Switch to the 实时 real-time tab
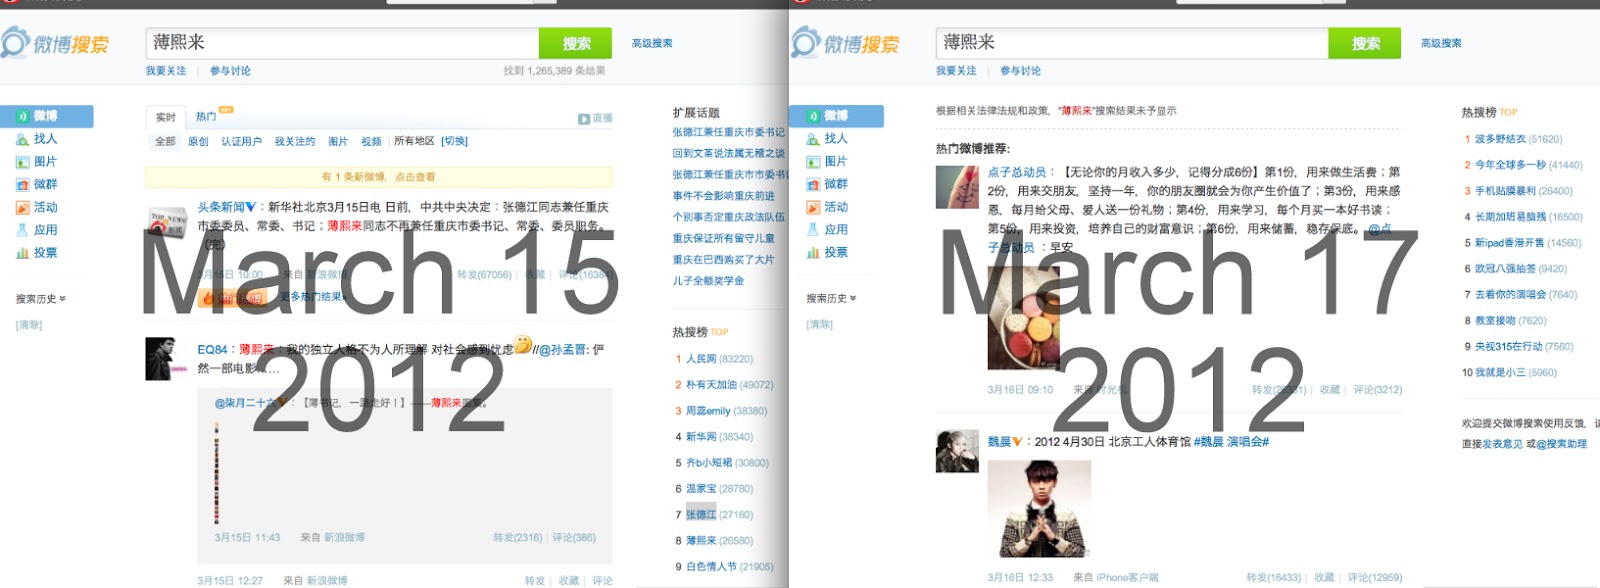The width and height of the screenshot is (1600, 588). 166,118
